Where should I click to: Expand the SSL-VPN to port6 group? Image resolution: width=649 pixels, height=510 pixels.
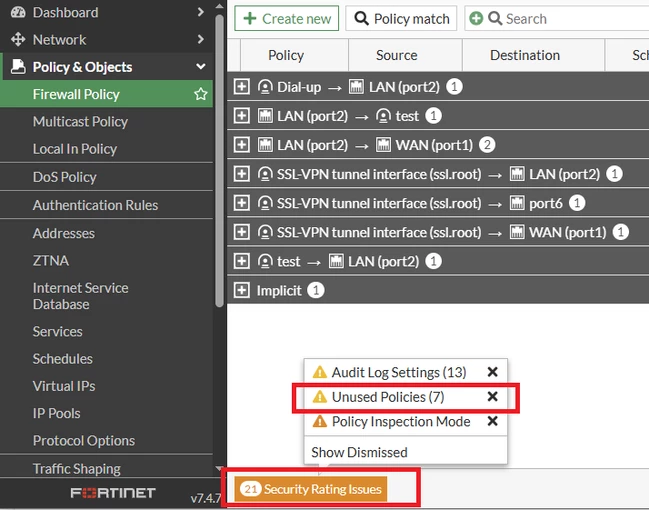click(241, 203)
